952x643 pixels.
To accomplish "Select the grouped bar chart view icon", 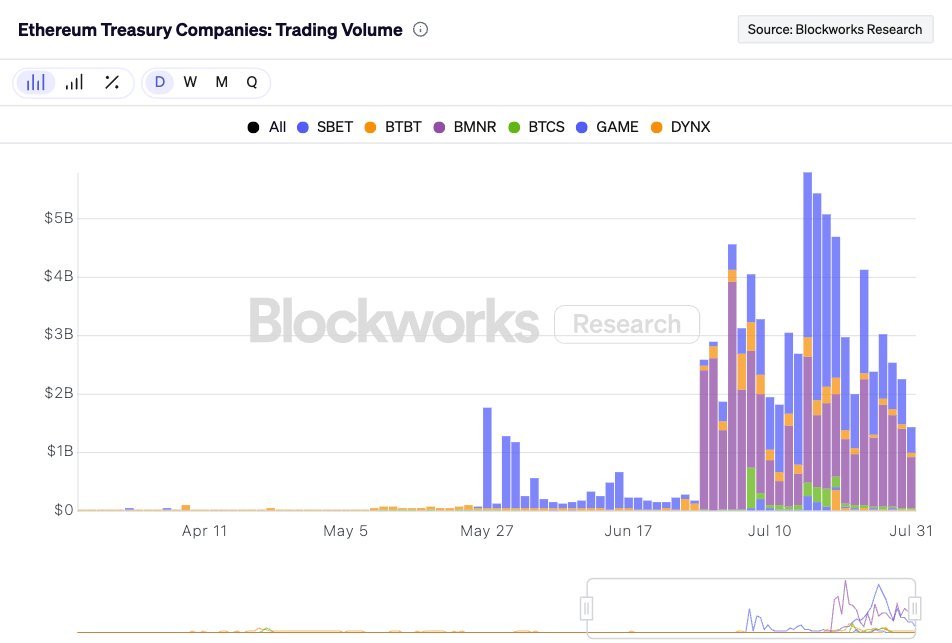I will pos(36,82).
